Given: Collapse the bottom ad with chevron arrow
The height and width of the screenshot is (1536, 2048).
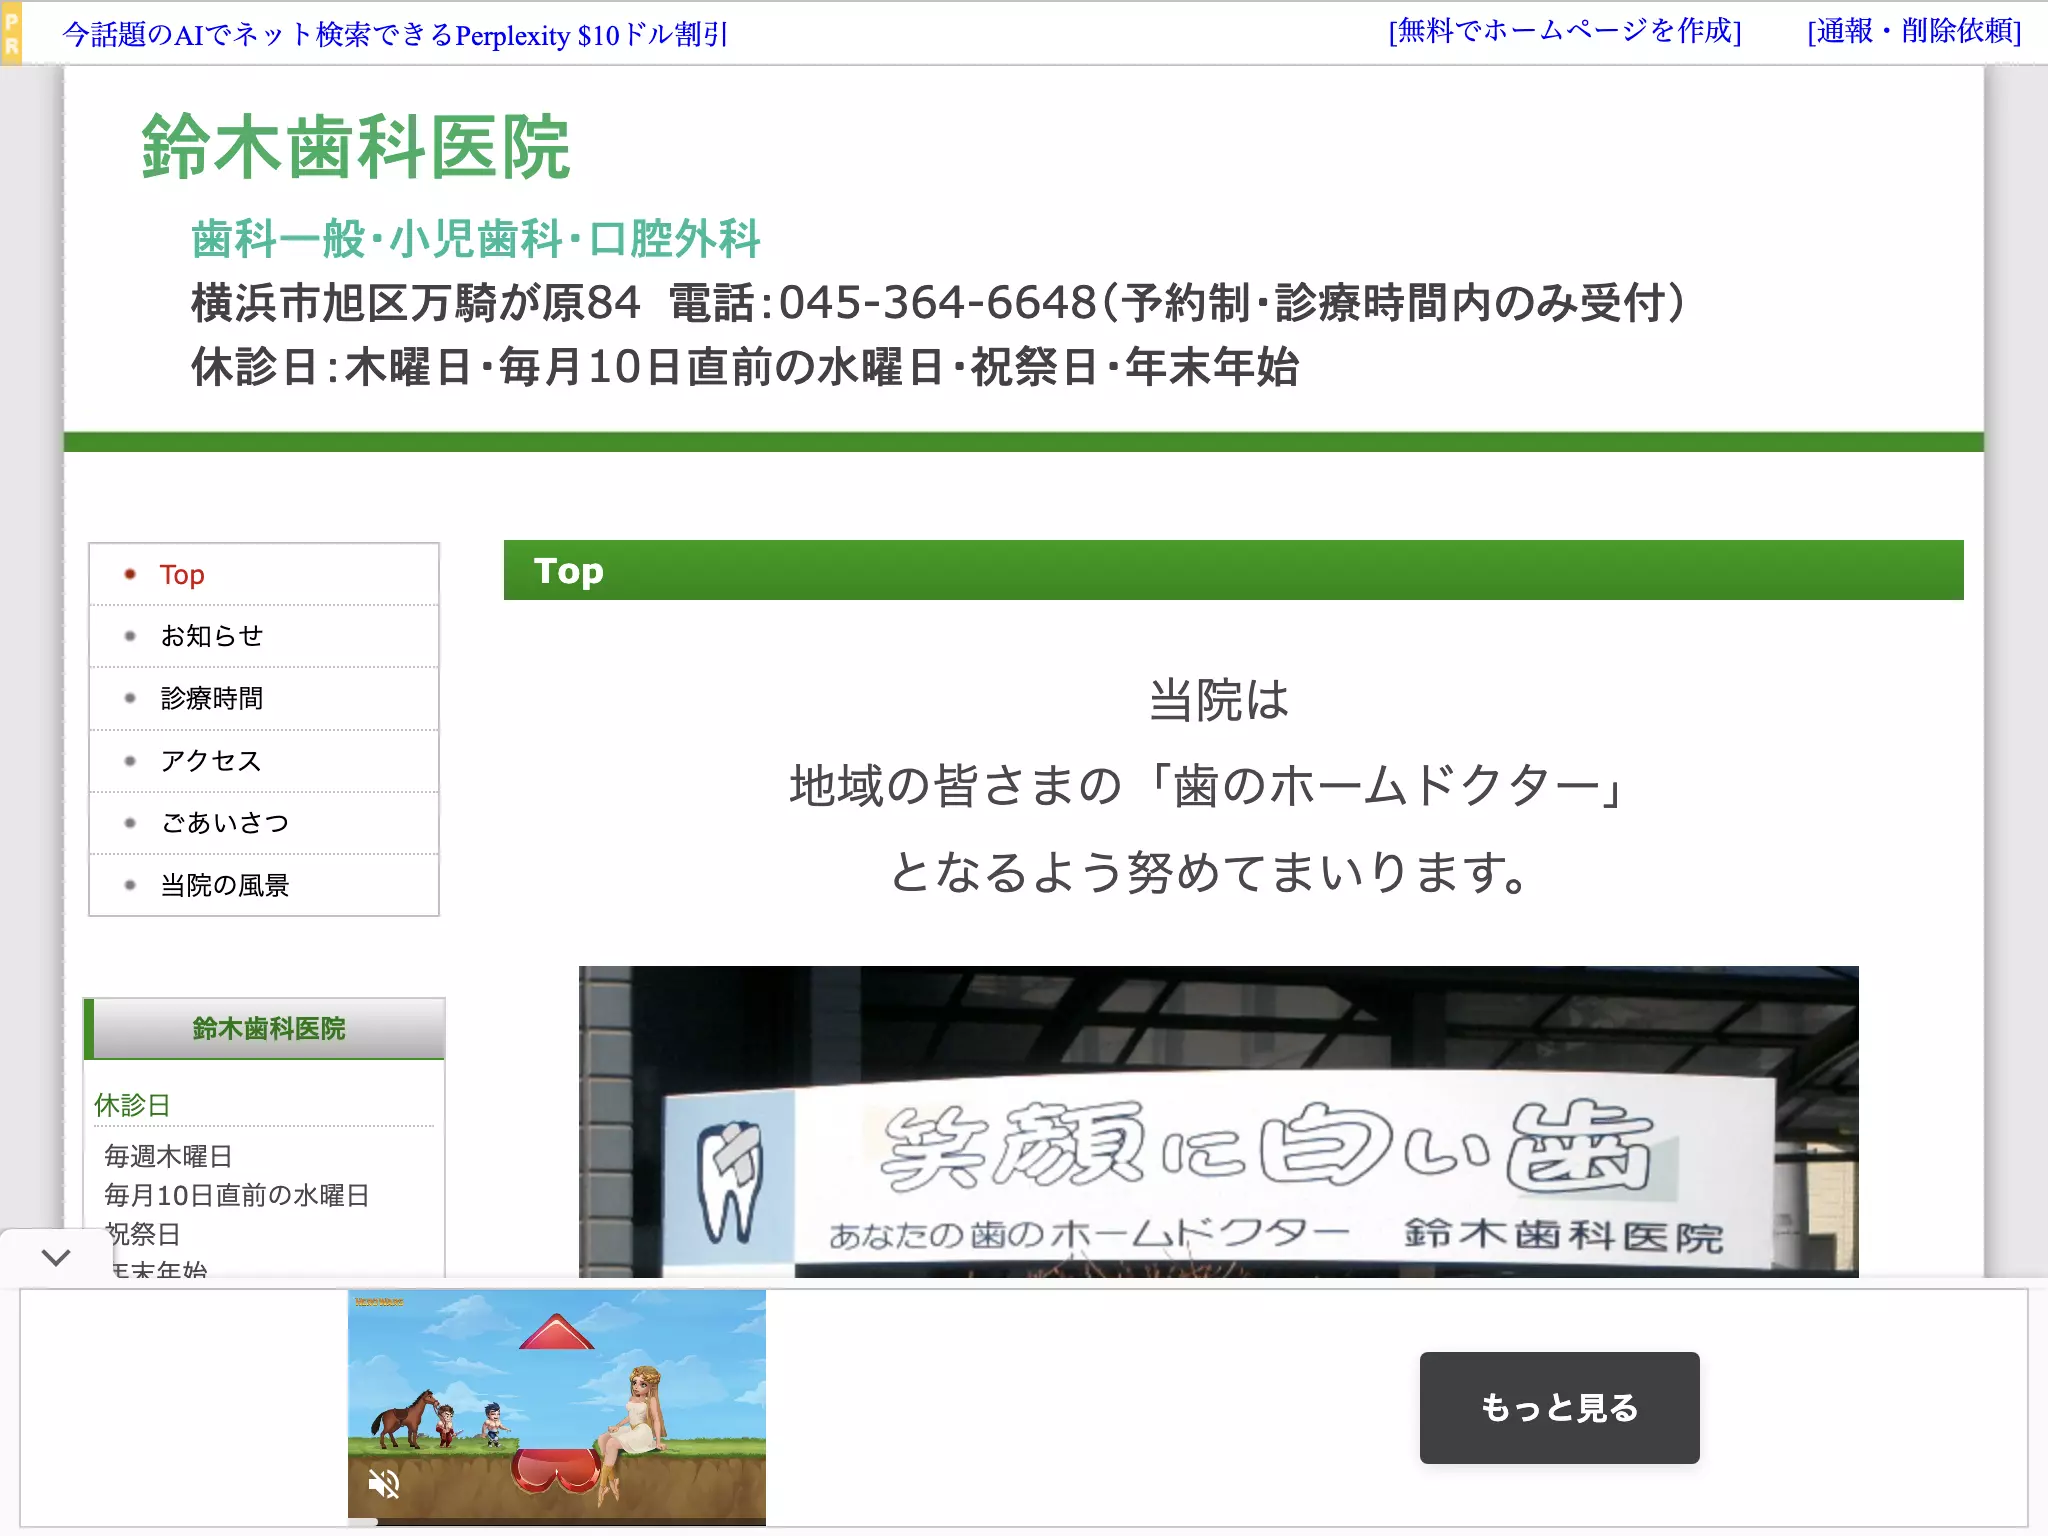Looking at the screenshot, I should pyautogui.click(x=56, y=1257).
